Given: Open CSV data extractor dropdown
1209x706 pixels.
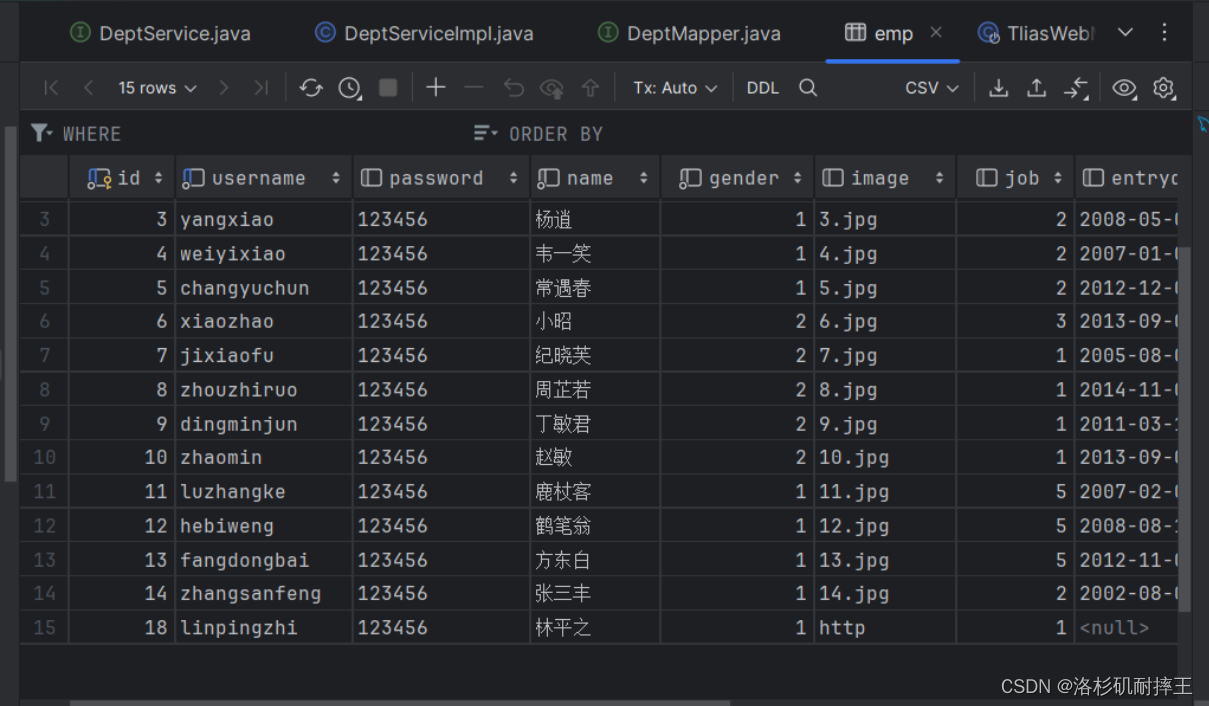Looking at the screenshot, I should 932,88.
